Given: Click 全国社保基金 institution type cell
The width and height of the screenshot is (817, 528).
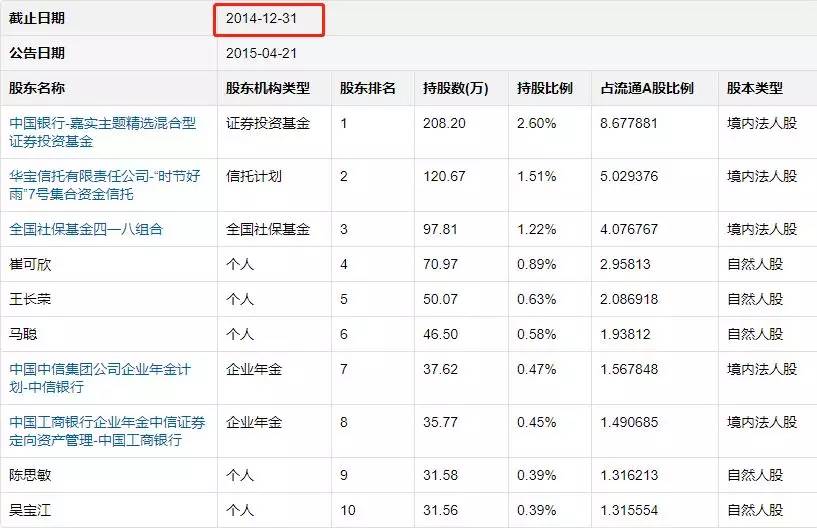Looking at the screenshot, I should pyautogui.click(x=268, y=229).
